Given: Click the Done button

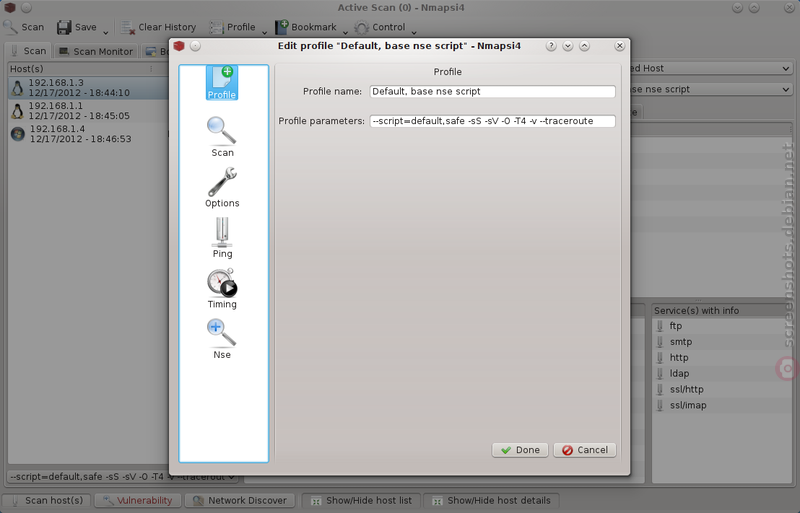Looking at the screenshot, I should tap(520, 450).
